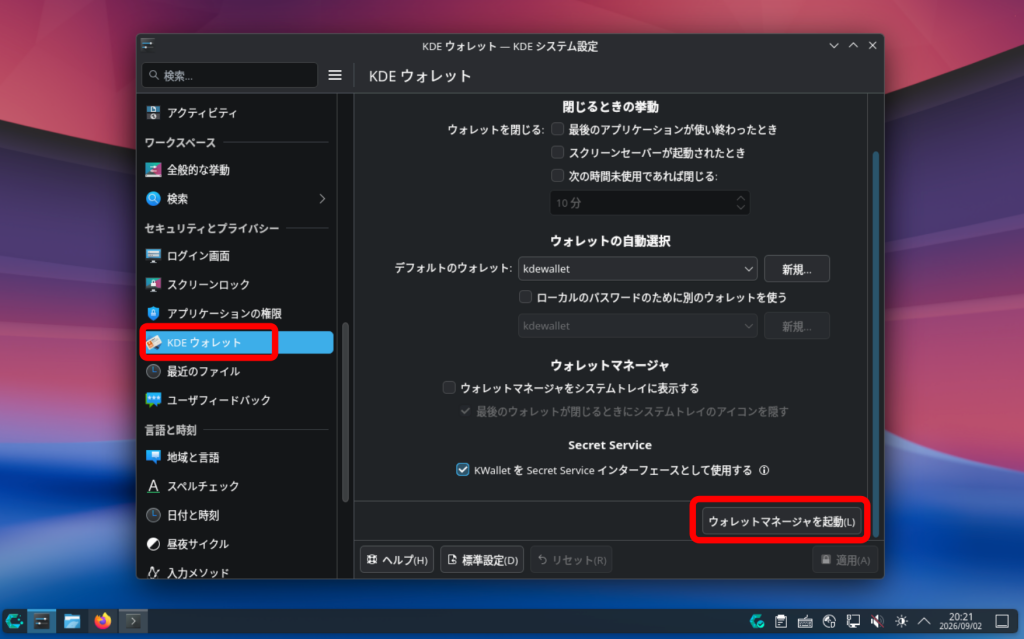Click the ウォレットマネージャを起動 button
The width and height of the screenshot is (1024, 639).
pyautogui.click(x=781, y=521)
